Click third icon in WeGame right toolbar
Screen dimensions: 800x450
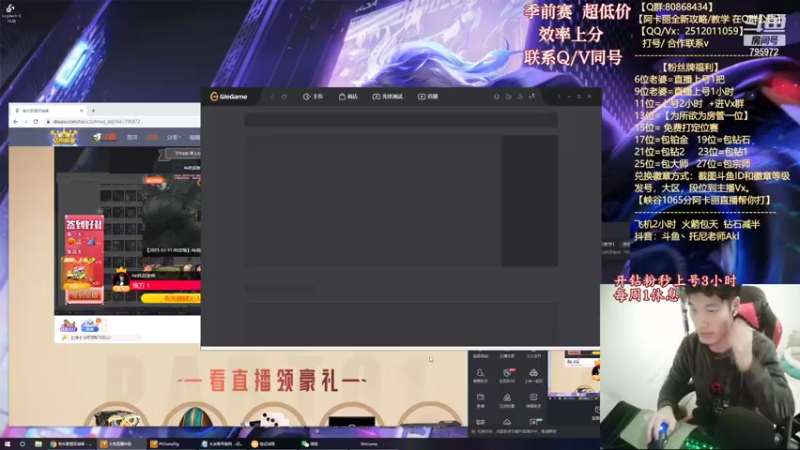[520, 96]
